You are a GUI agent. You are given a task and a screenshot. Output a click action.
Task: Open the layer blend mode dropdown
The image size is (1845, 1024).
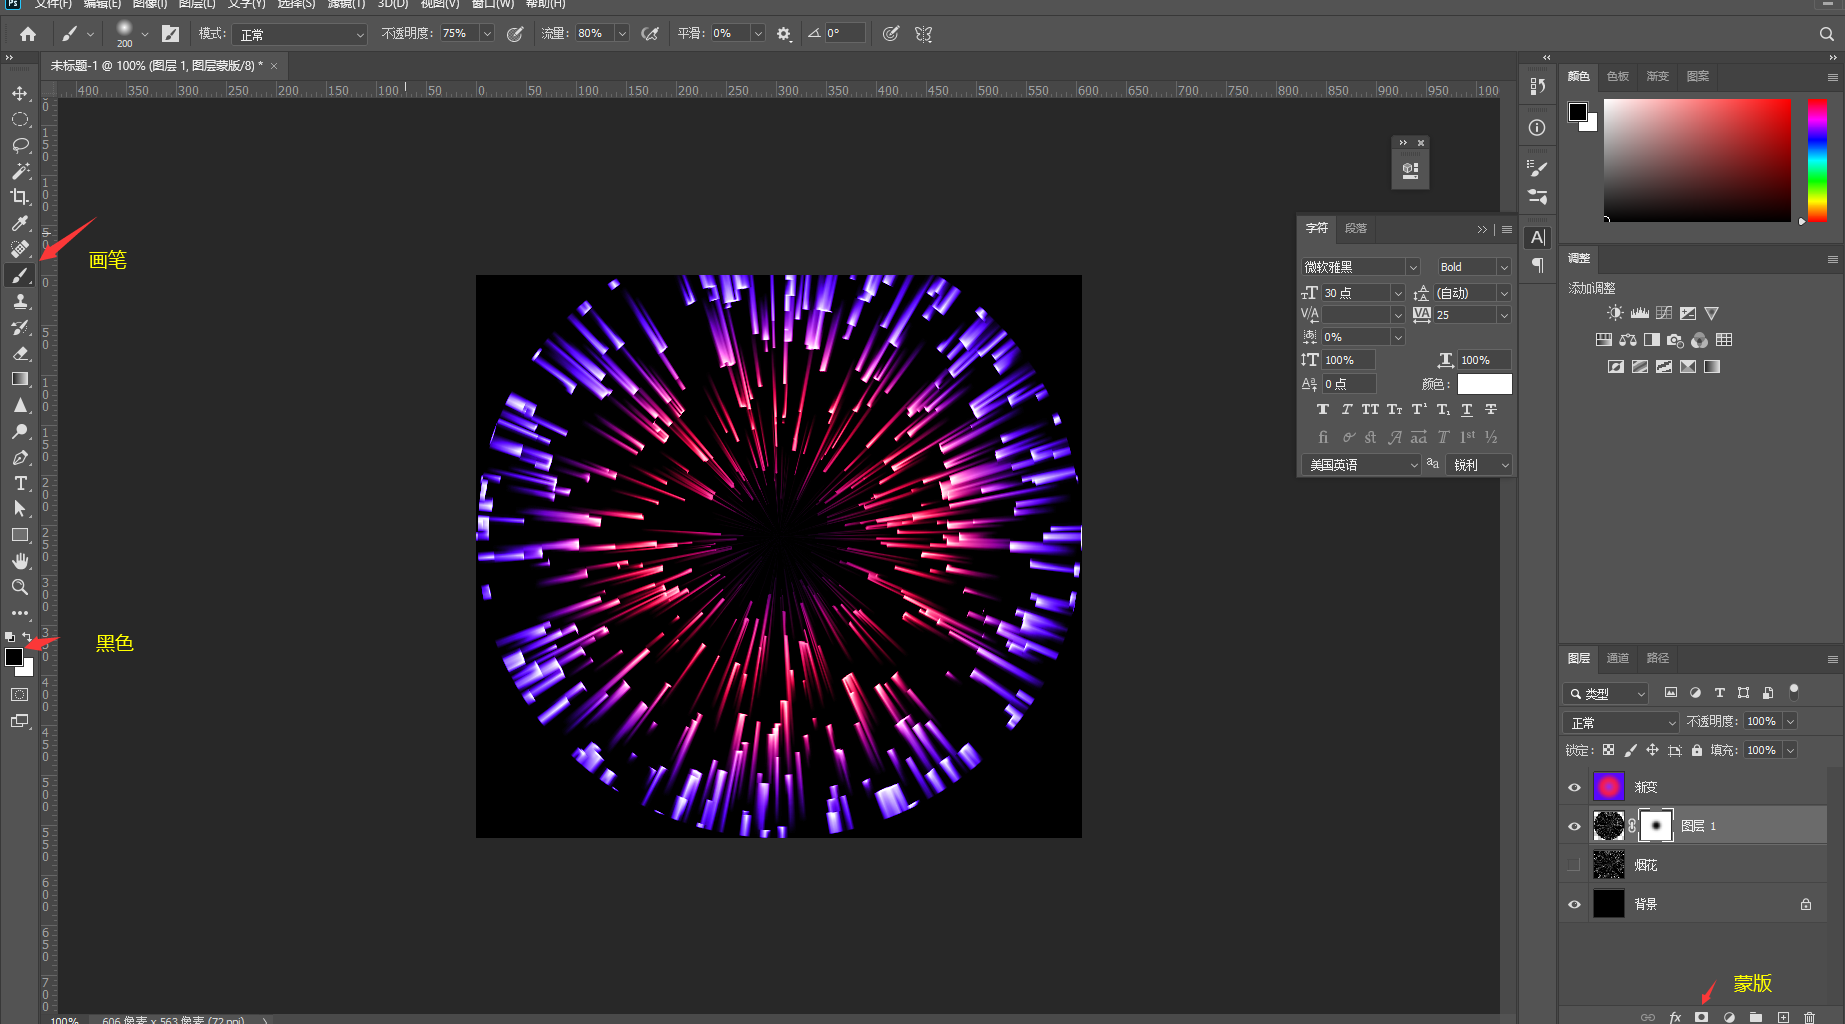tap(1622, 722)
